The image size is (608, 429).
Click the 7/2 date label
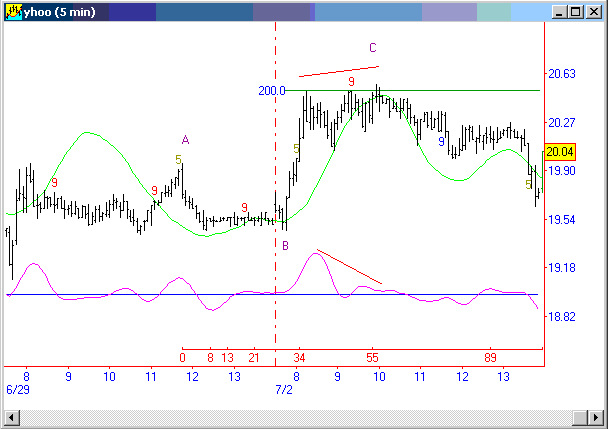pyautogui.click(x=282, y=387)
